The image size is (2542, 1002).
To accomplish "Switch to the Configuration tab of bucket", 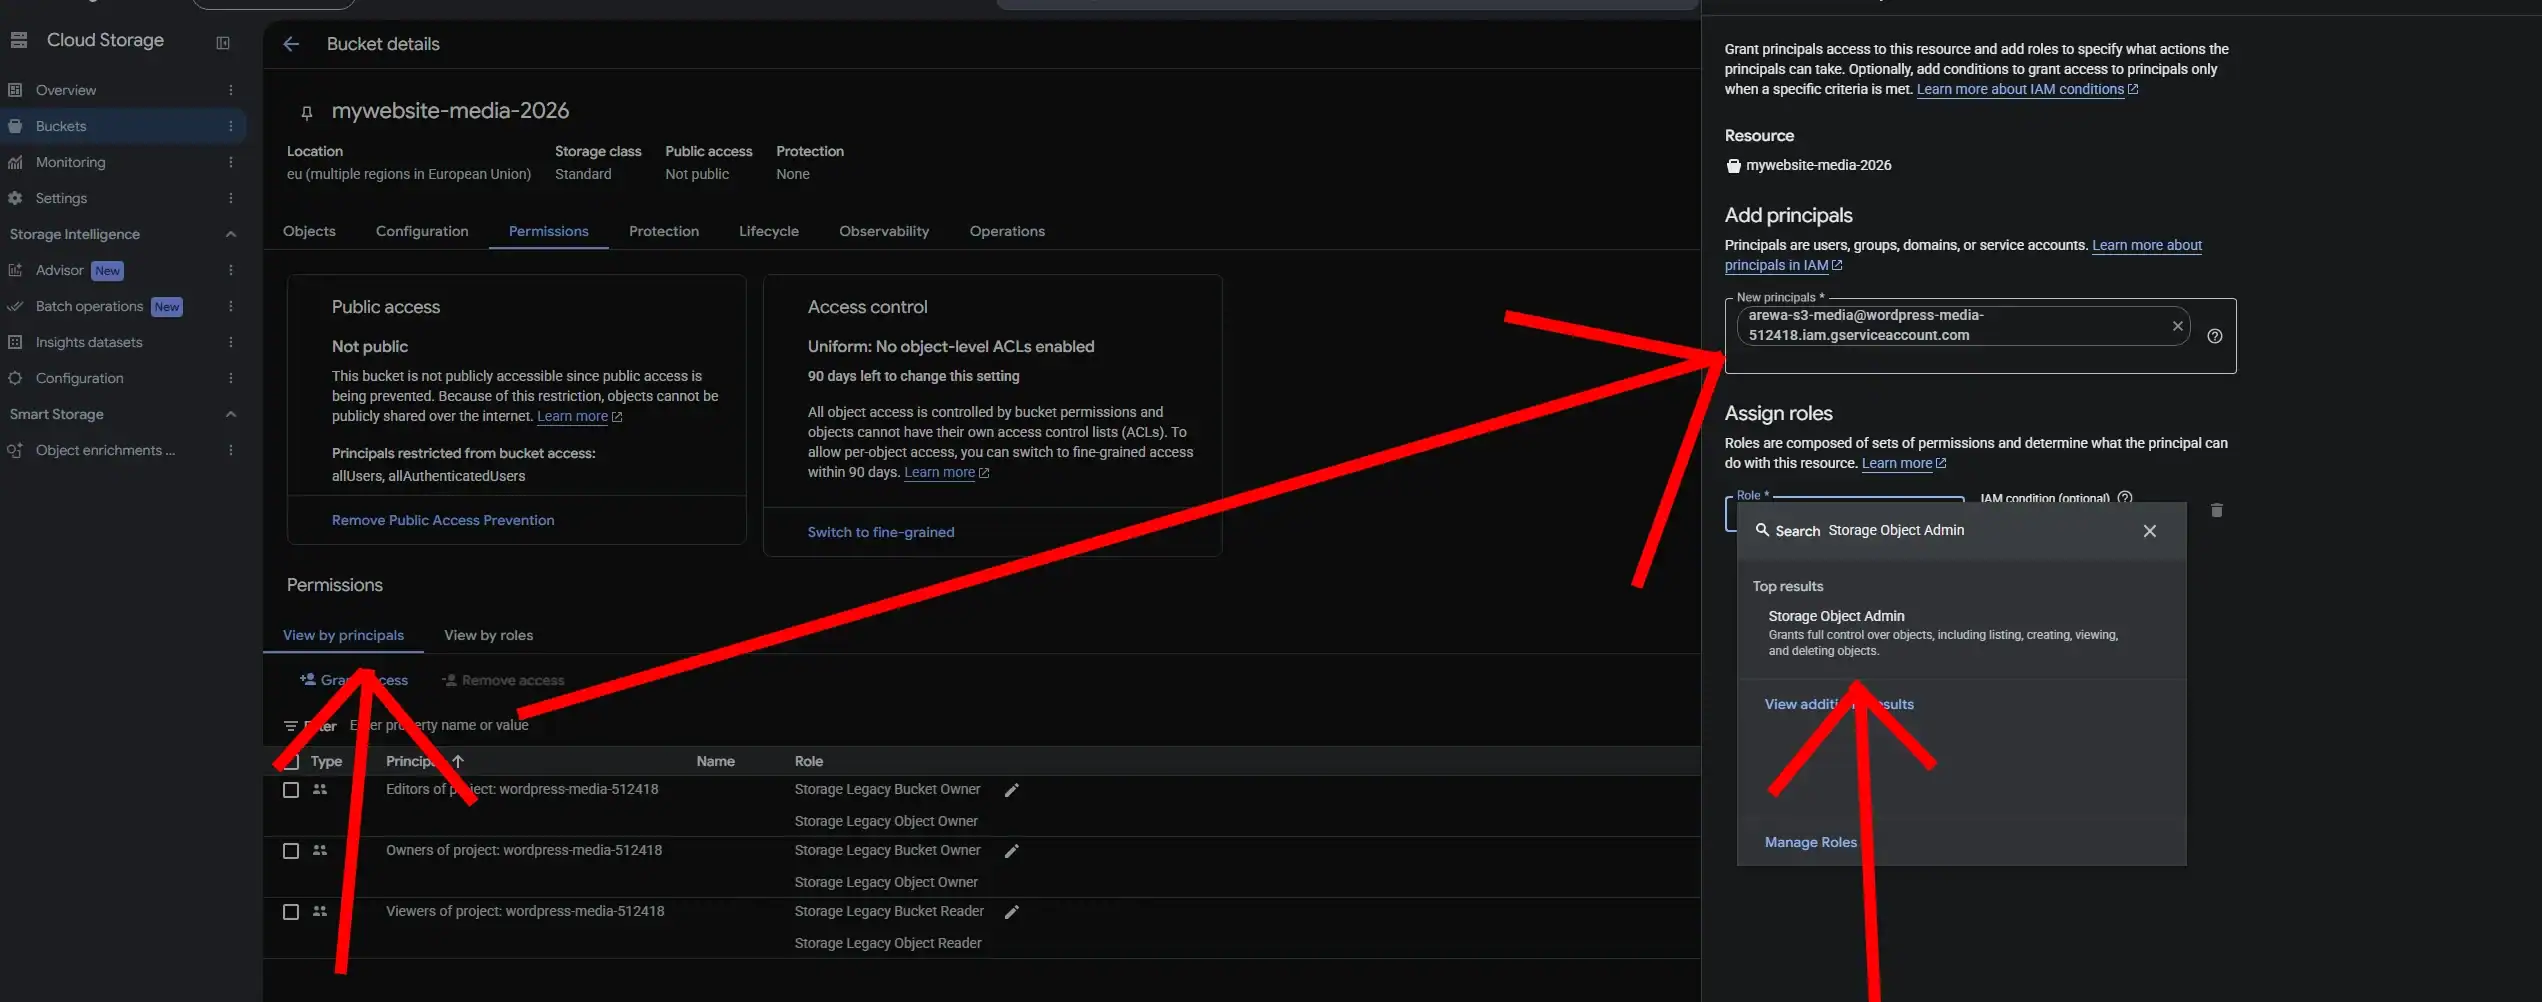I will pos(422,231).
